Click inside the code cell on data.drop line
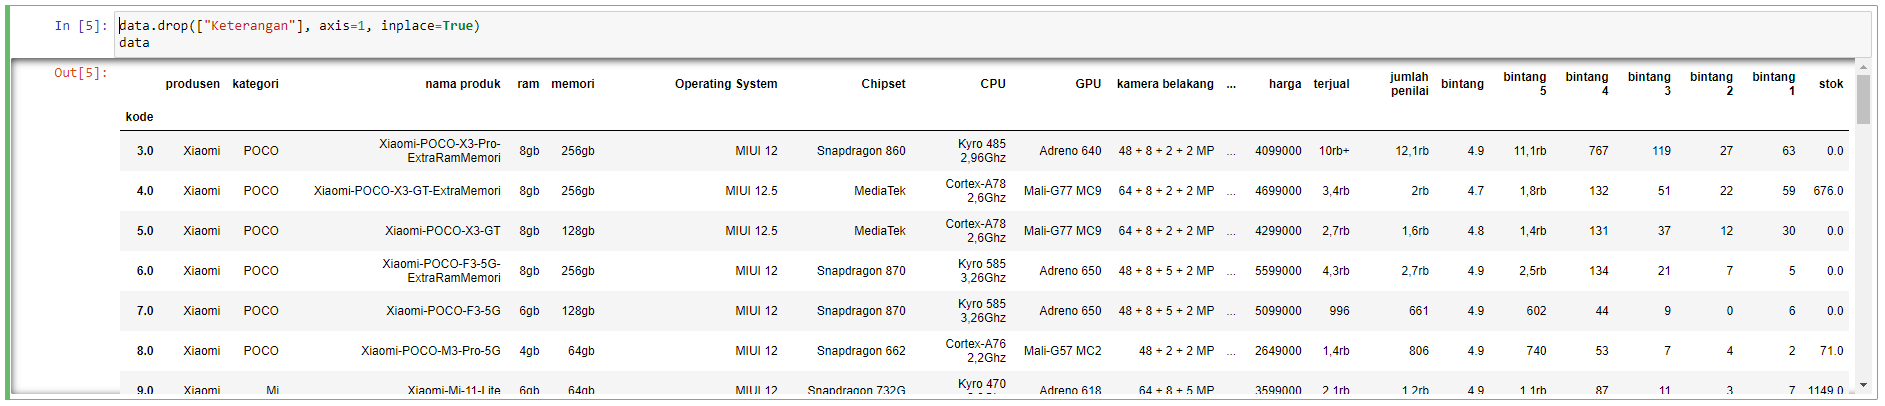The width and height of the screenshot is (1885, 406). pos(300,26)
